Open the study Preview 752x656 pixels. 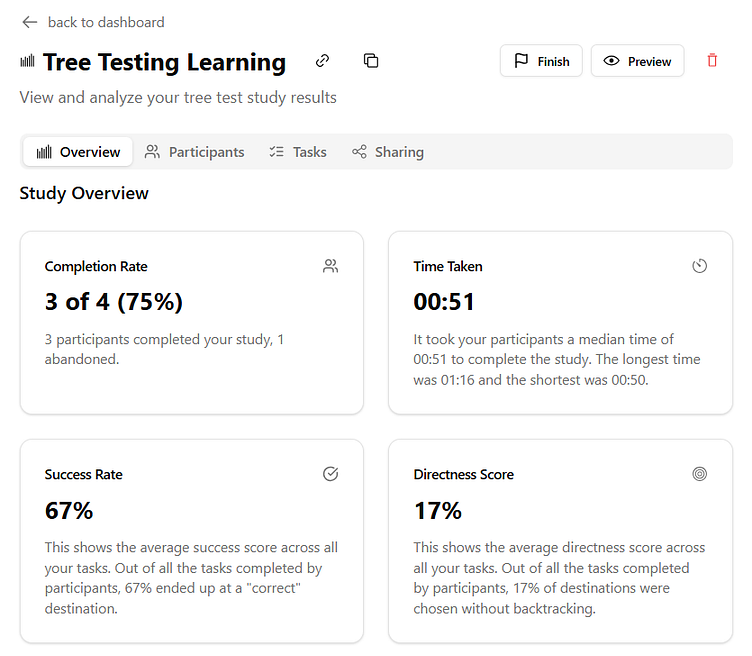tap(637, 61)
